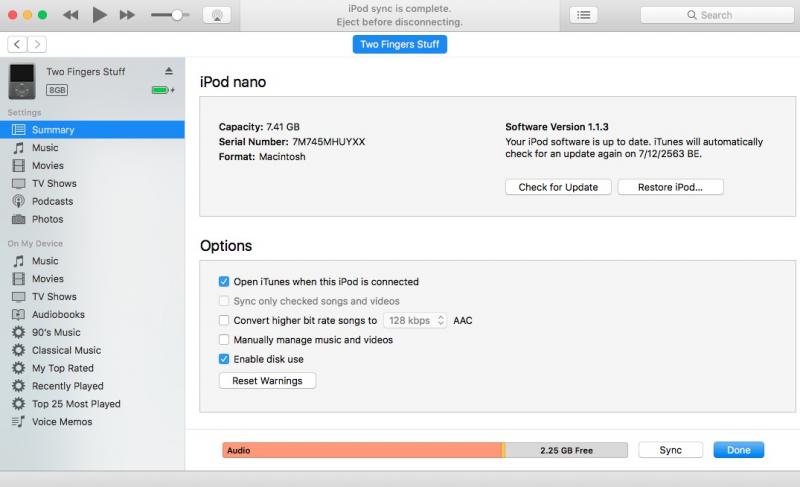Start playback with the play button
This screenshot has height=487, width=800.
pos(99,15)
